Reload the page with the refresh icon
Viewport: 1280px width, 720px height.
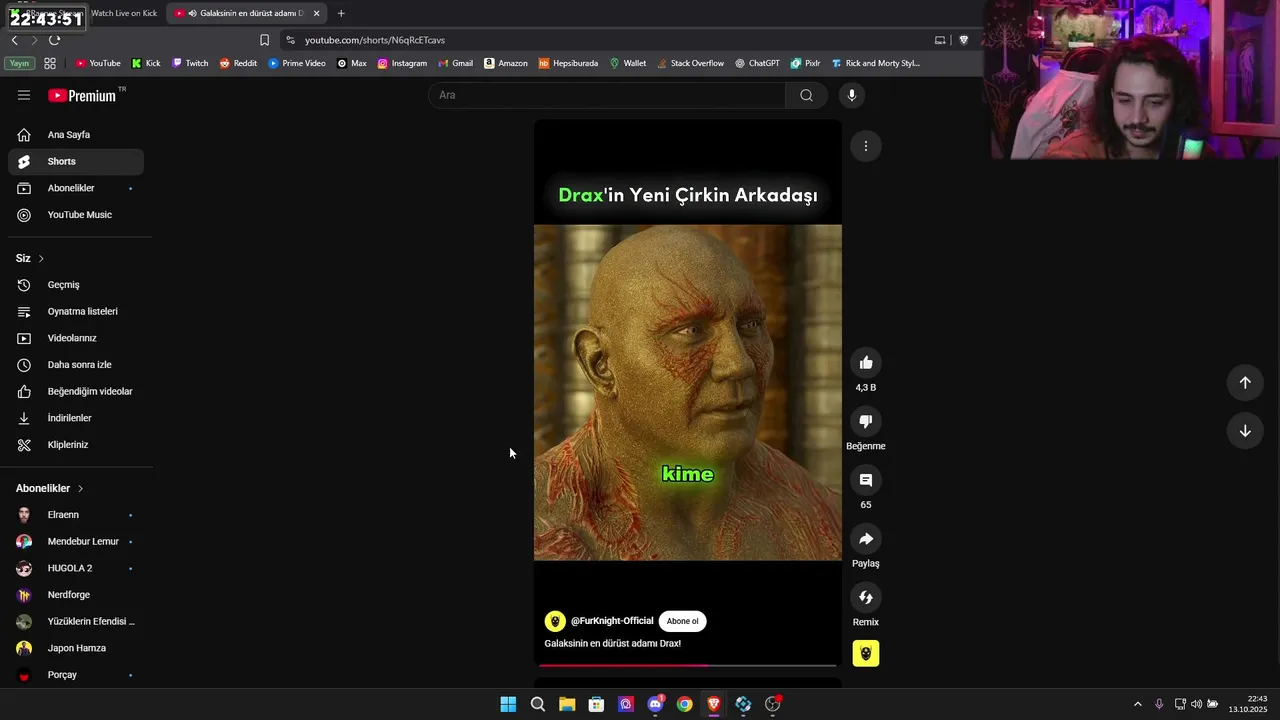54,40
